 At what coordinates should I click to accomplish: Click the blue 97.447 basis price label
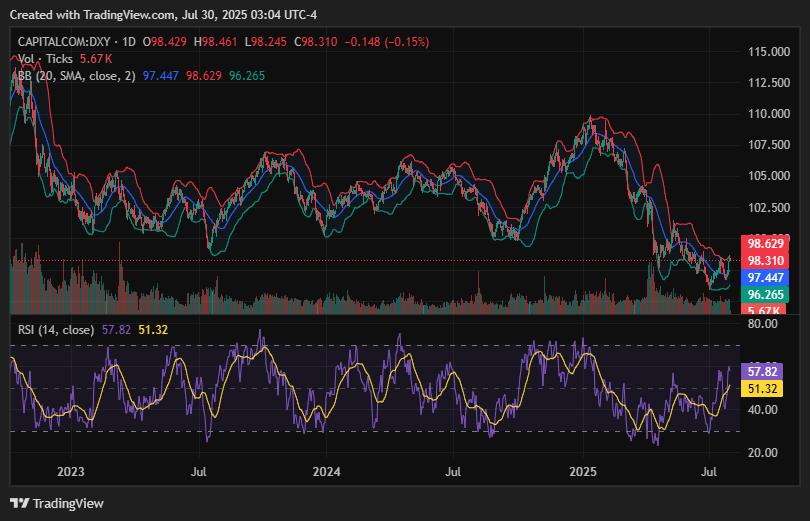[x=766, y=277]
